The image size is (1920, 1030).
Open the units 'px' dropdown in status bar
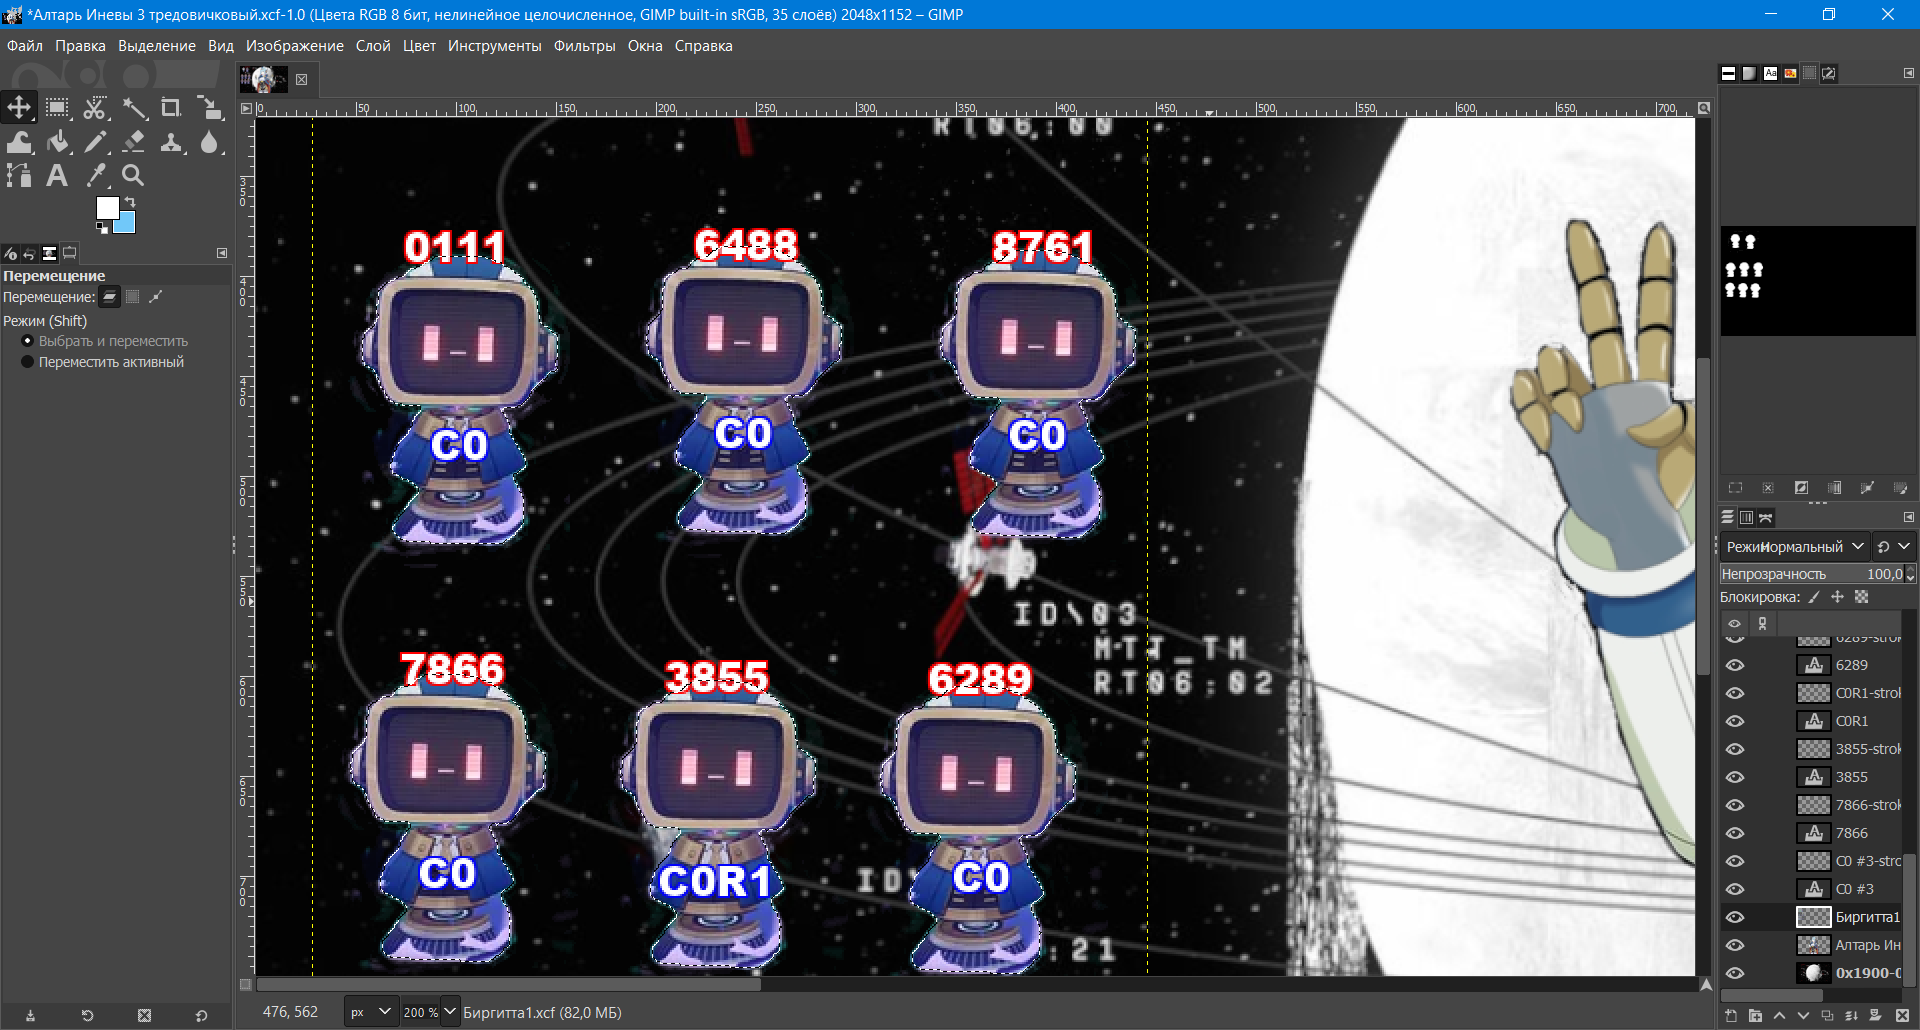(371, 1012)
